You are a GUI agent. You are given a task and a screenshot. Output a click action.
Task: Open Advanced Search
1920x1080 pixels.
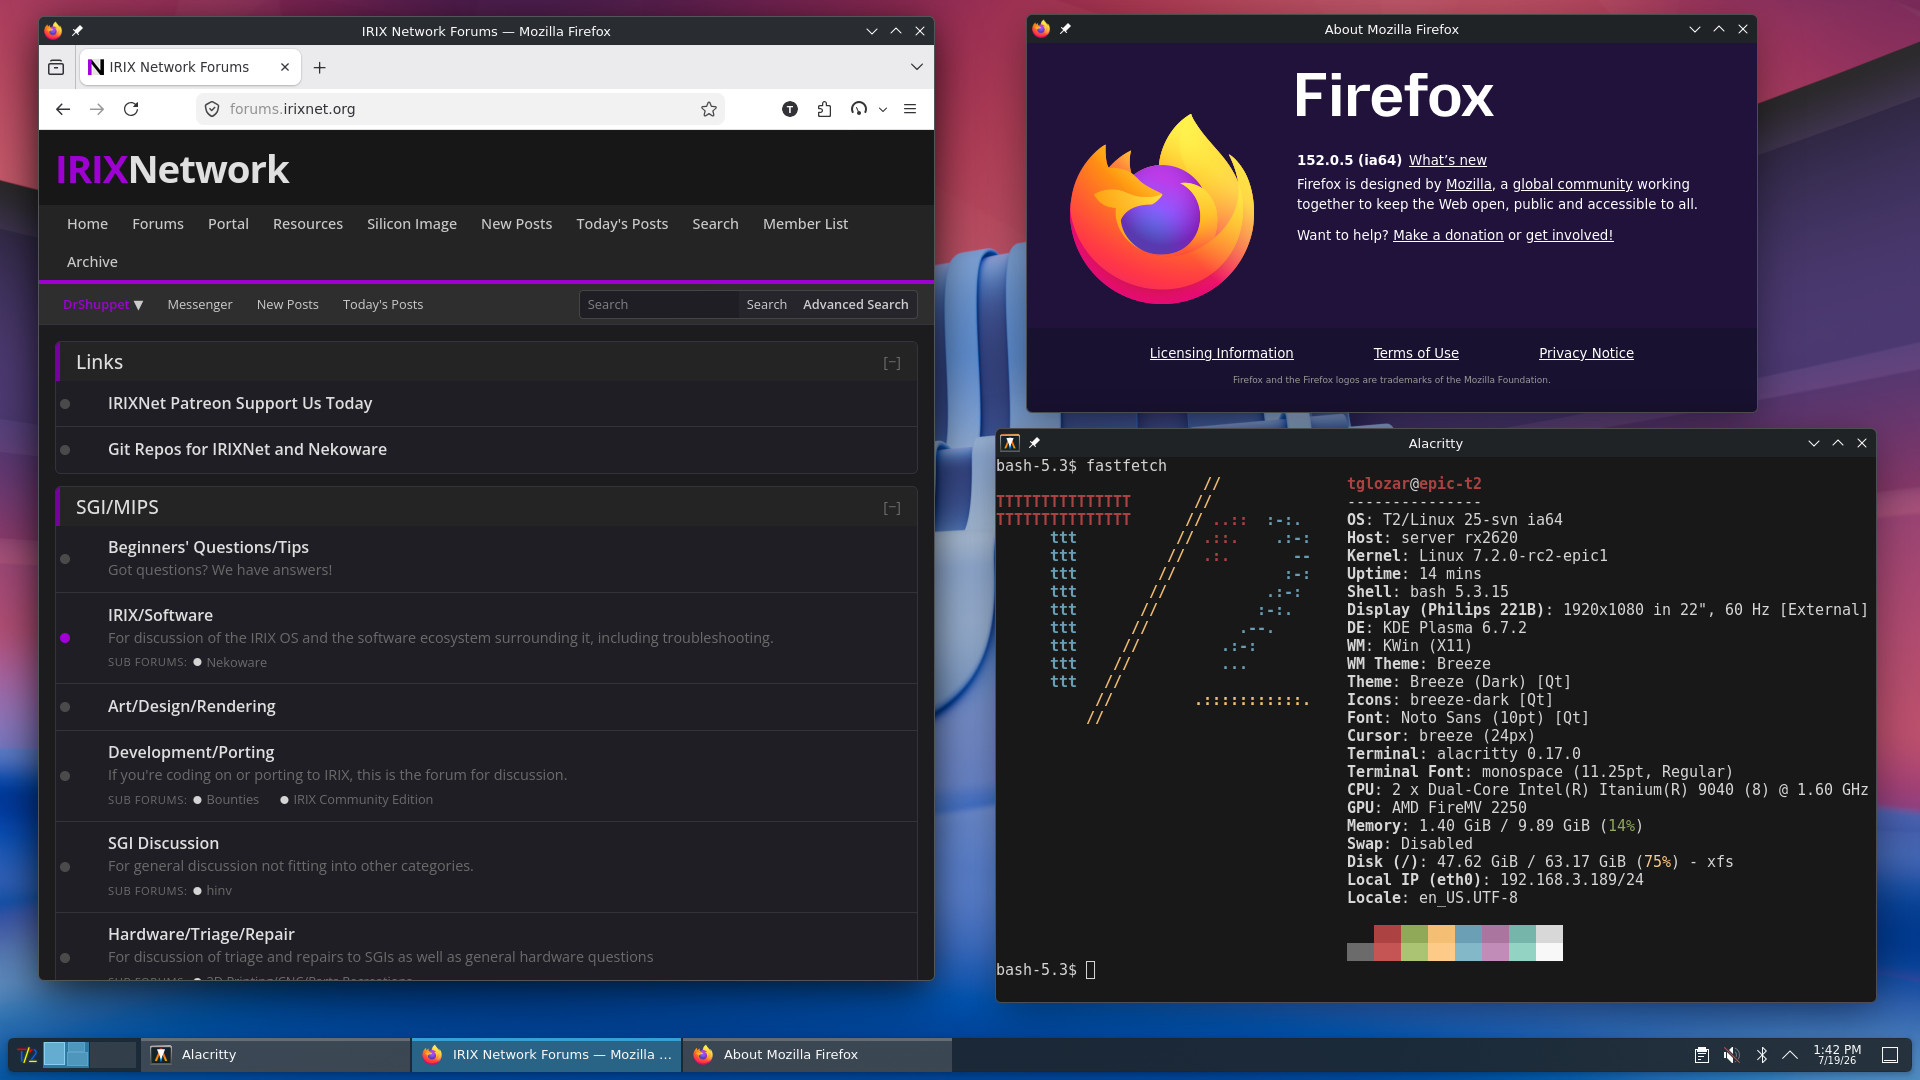855,304
